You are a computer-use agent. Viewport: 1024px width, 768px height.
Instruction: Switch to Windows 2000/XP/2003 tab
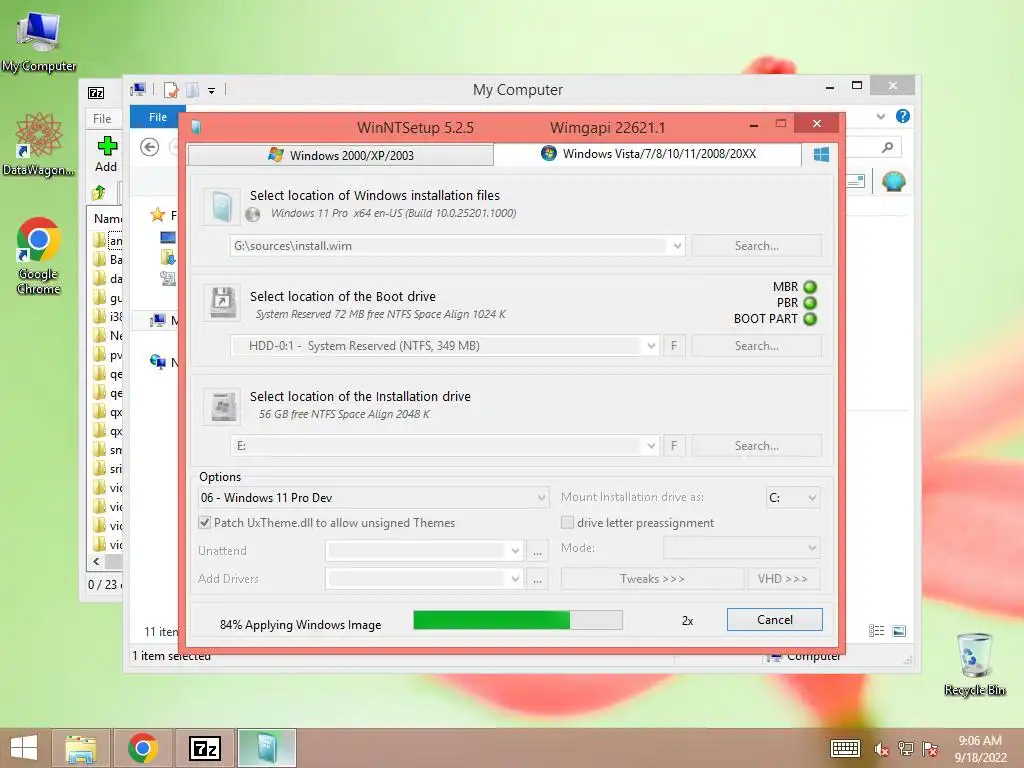click(x=340, y=155)
